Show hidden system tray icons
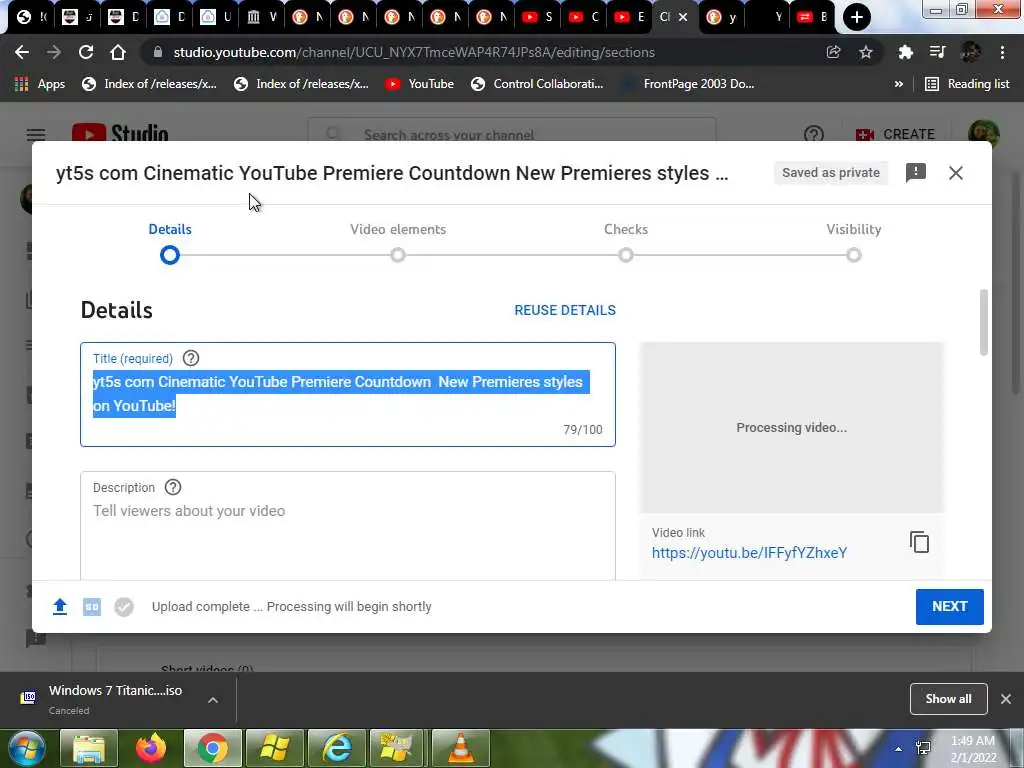 [899, 749]
